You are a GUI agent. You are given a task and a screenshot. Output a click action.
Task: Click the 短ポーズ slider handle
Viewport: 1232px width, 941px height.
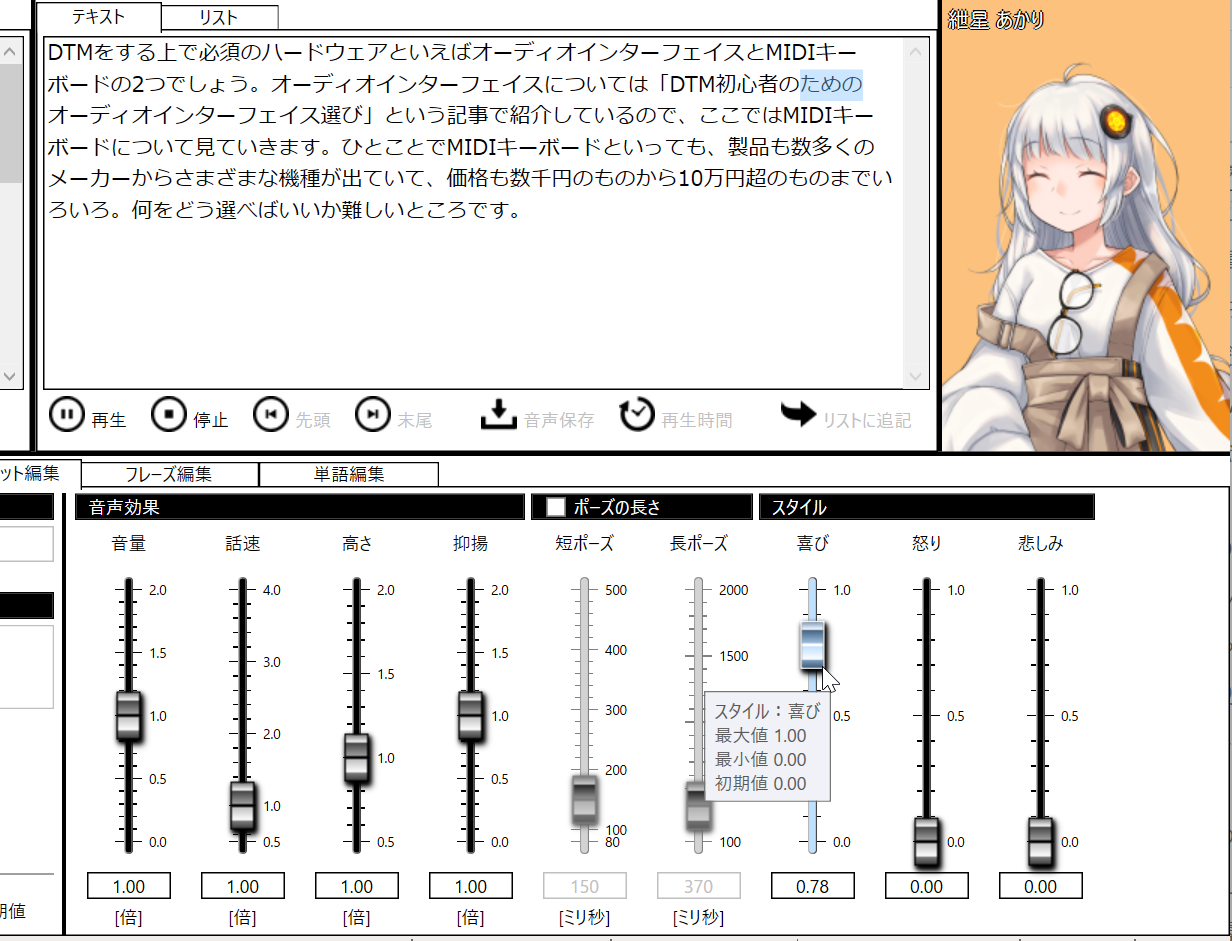pos(585,799)
